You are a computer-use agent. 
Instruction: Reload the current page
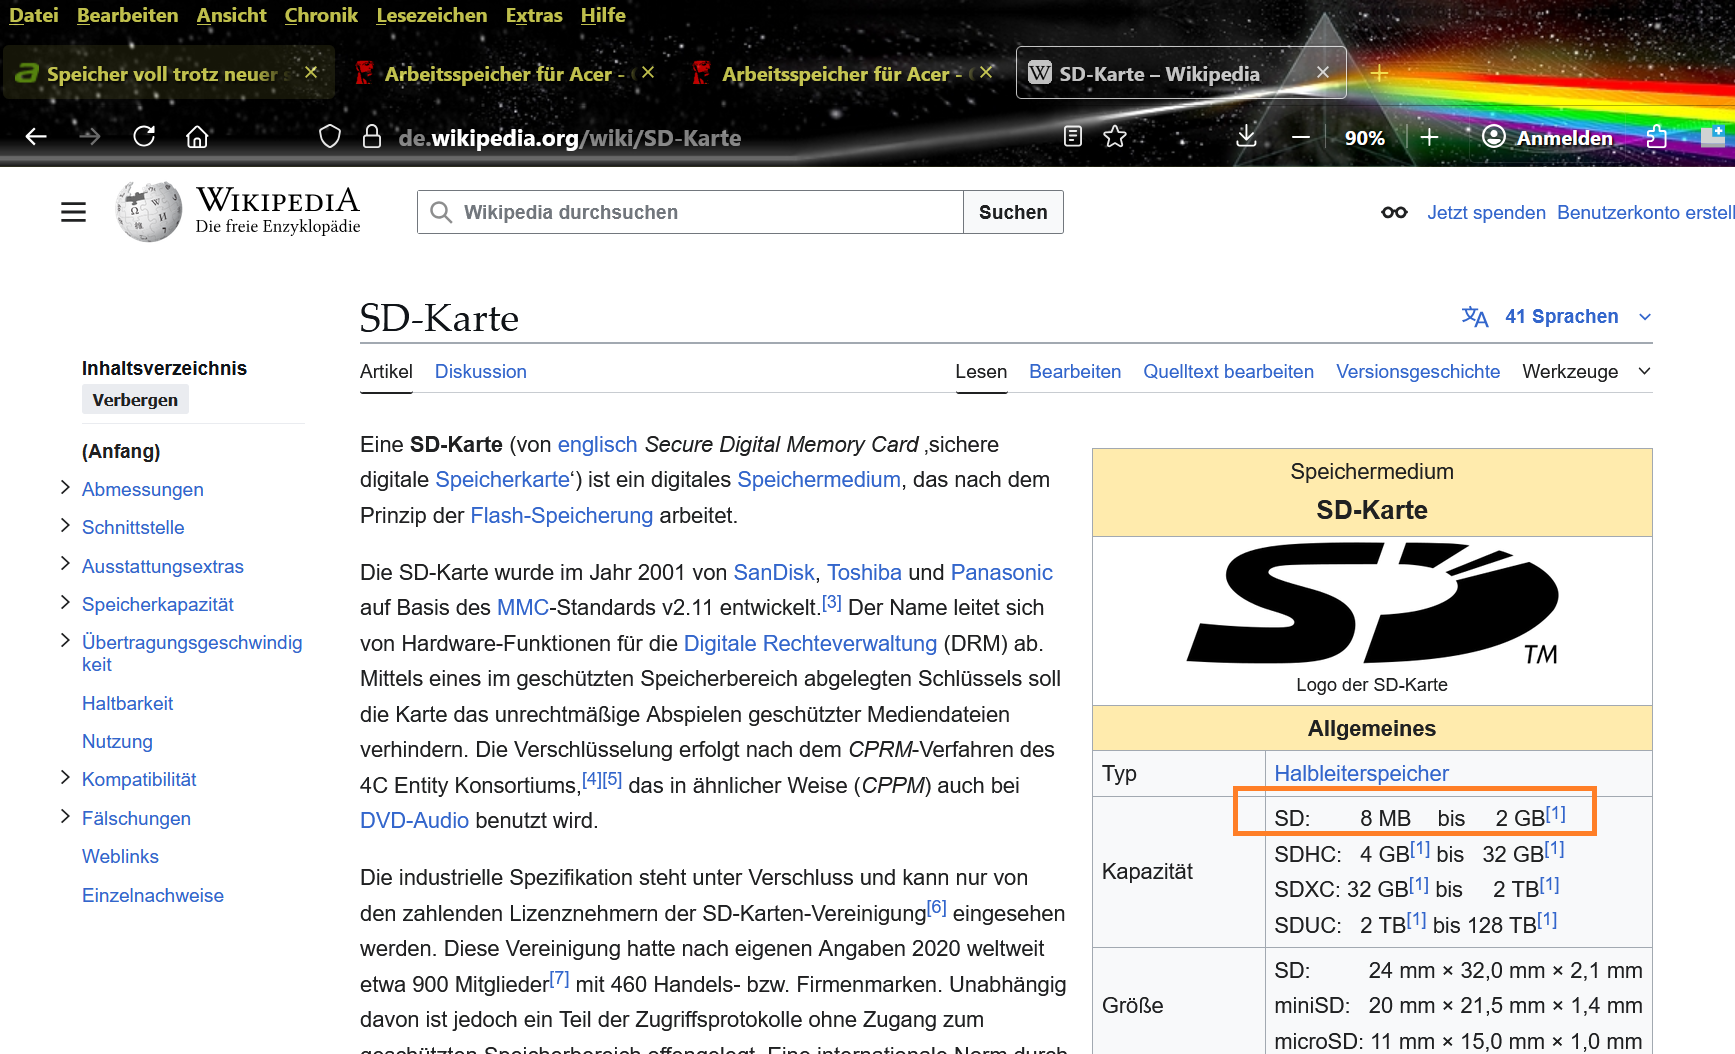(x=144, y=137)
